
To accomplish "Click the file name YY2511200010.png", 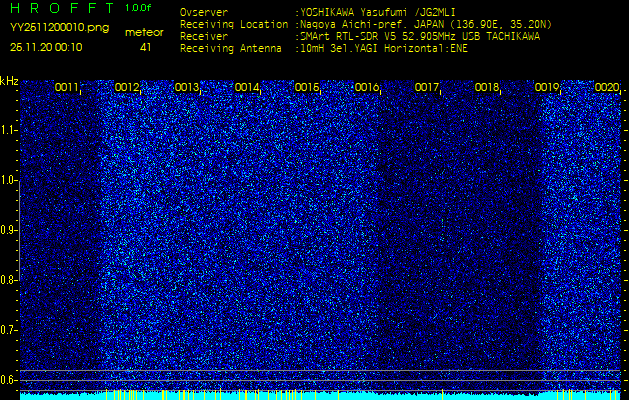I will pyautogui.click(x=59, y=28).
